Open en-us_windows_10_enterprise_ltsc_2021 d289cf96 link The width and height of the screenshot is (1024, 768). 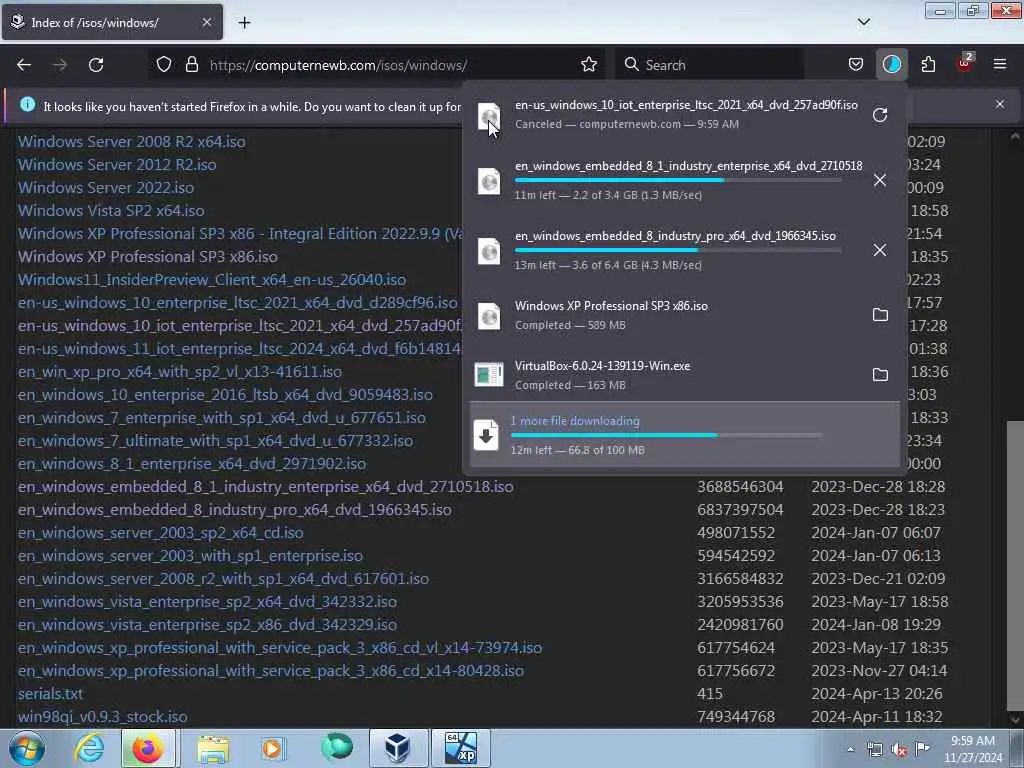coord(238,302)
